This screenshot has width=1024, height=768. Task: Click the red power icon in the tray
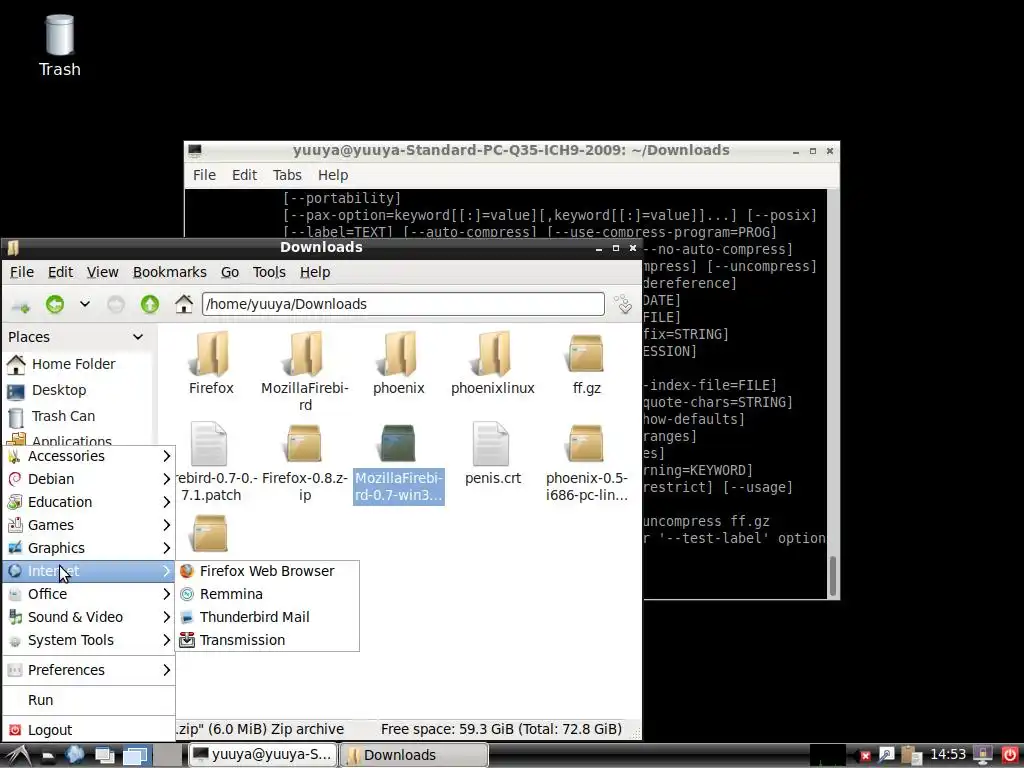pyautogui.click(x=1010, y=756)
